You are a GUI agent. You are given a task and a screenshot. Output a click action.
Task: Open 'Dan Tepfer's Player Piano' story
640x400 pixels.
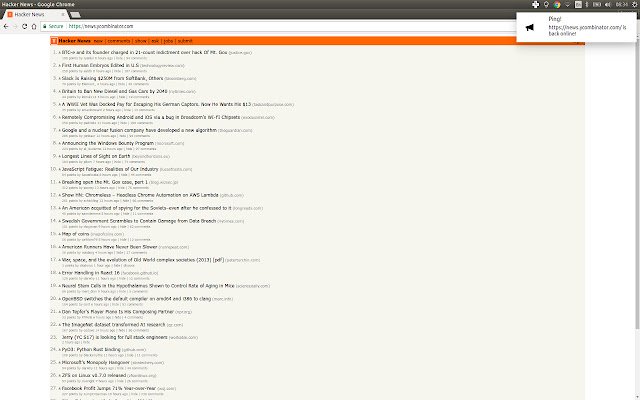pyautogui.click(x=118, y=311)
